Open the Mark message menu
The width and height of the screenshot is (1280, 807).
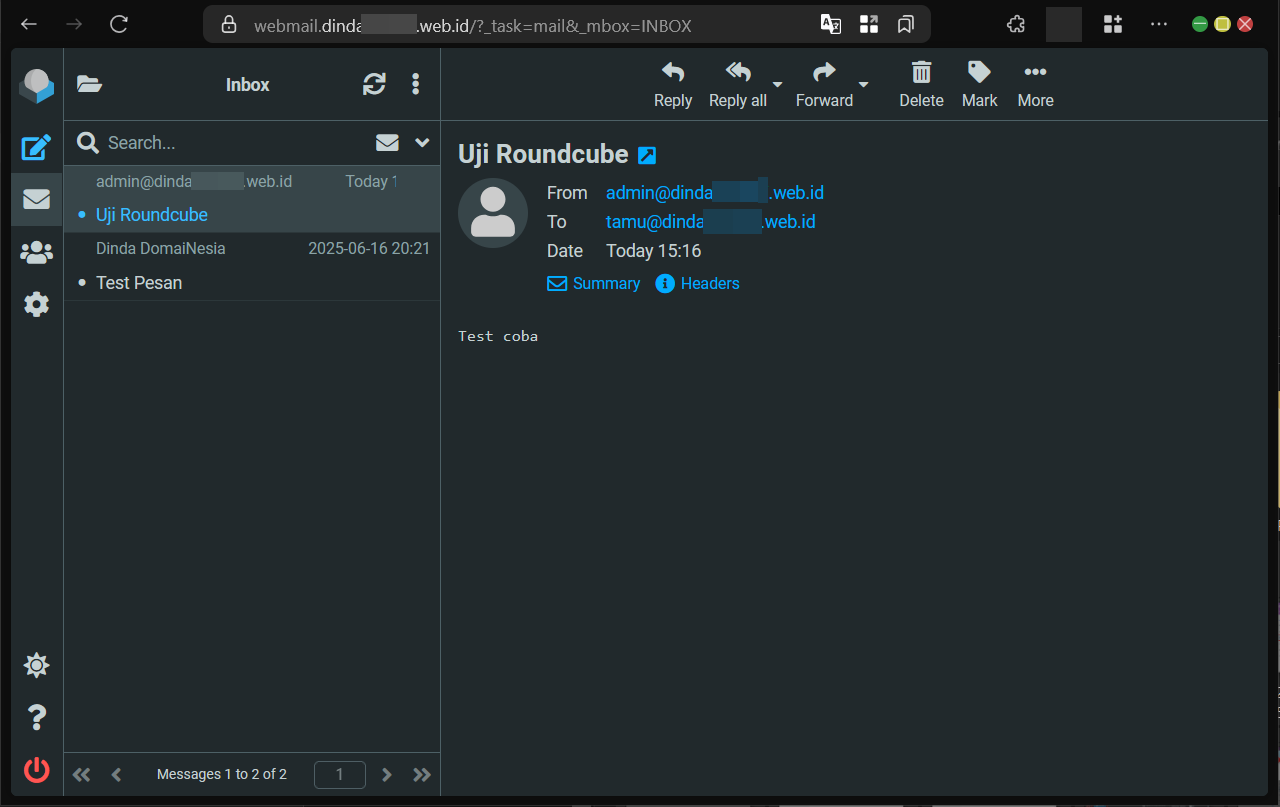tap(979, 84)
